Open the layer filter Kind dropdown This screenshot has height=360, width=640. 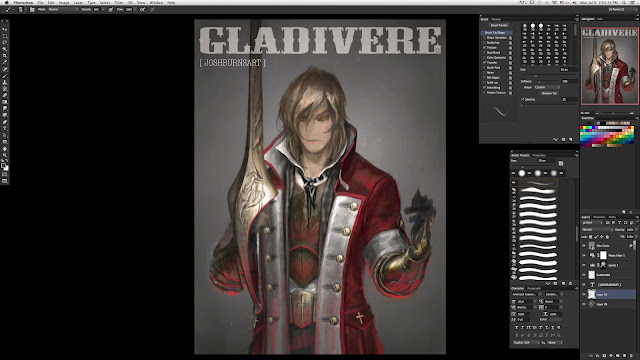[x=593, y=223]
